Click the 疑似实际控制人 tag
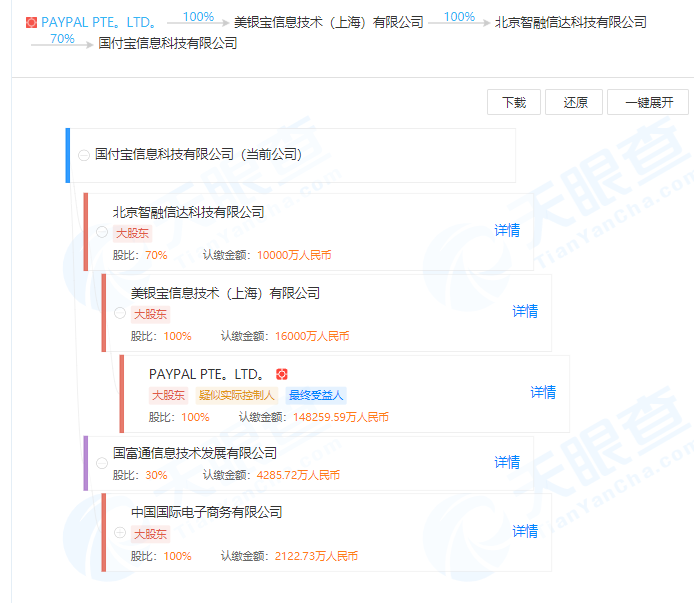This screenshot has width=694, height=603. point(237,395)
